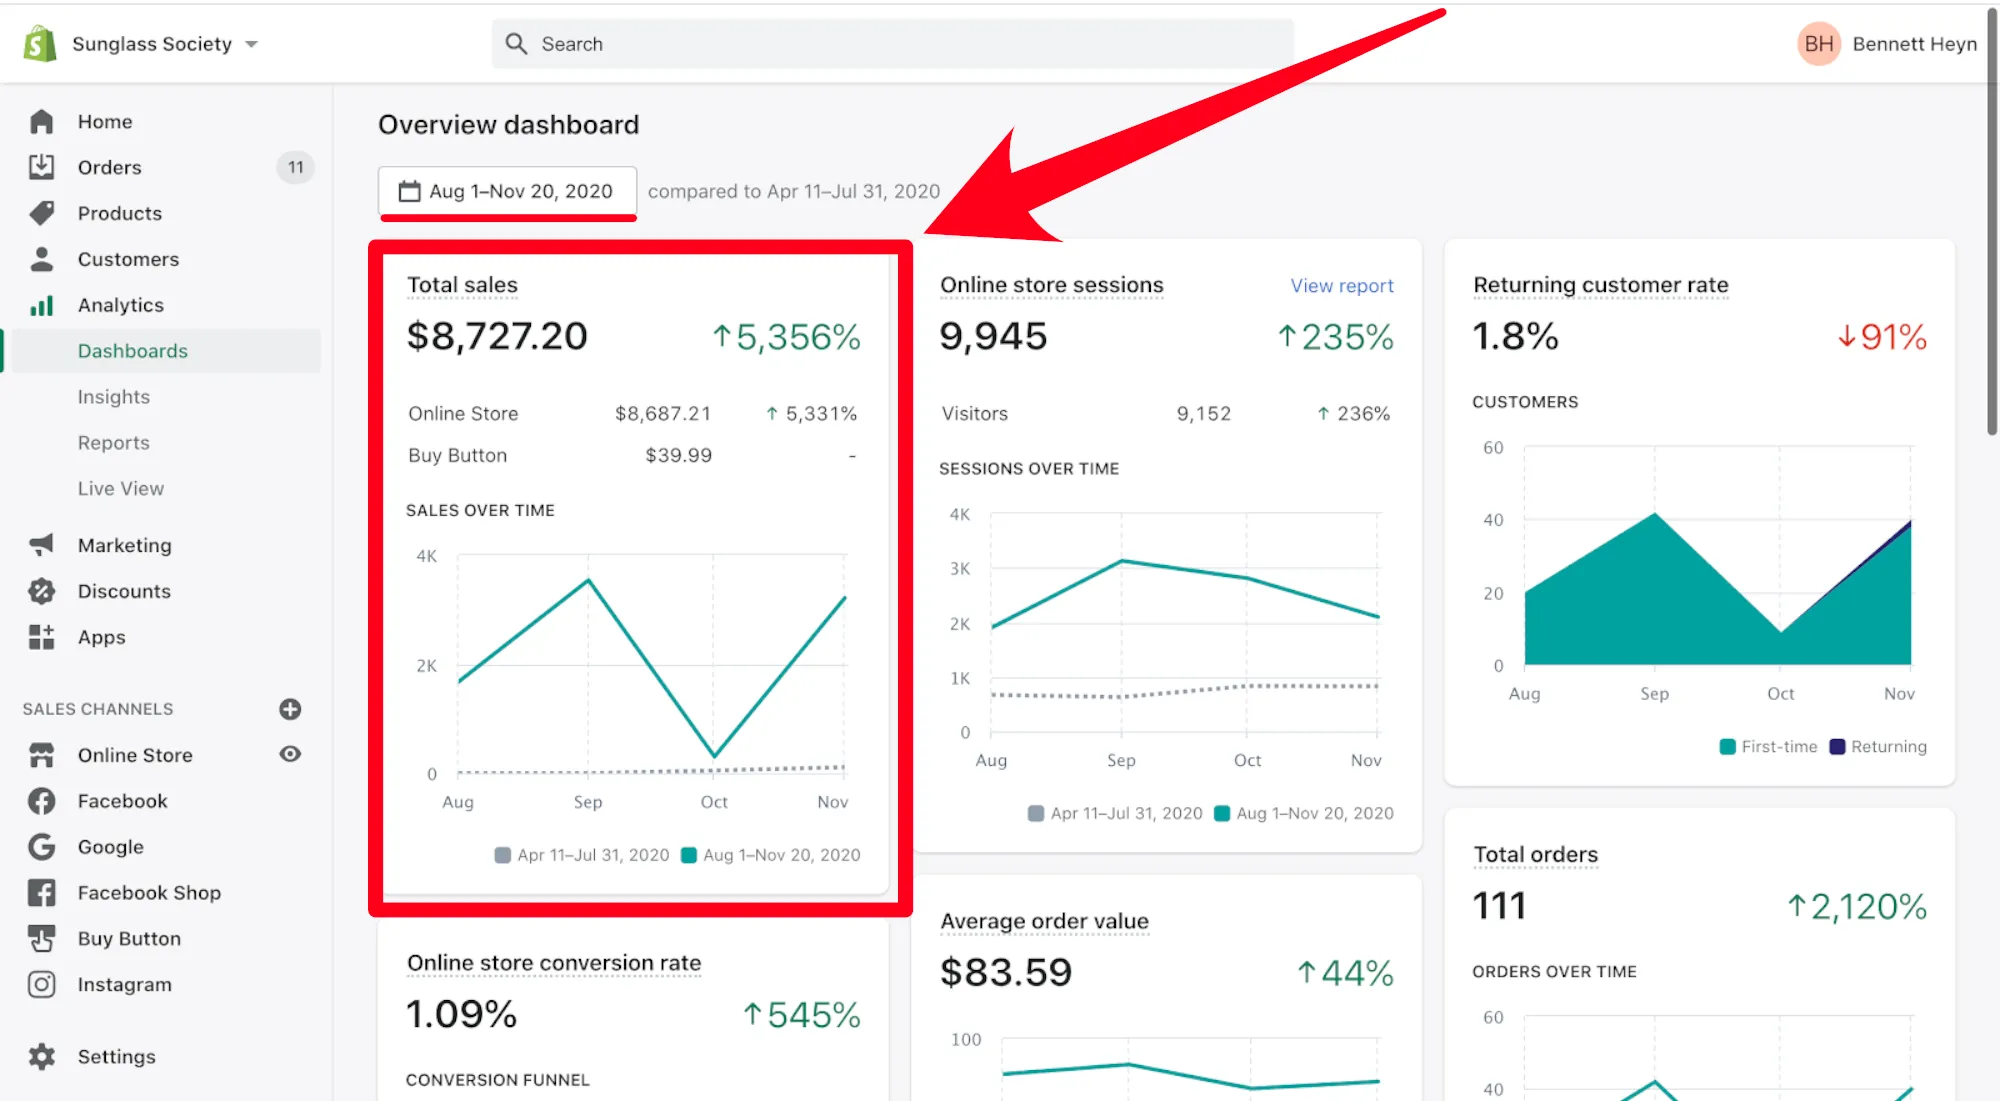Click the Orders badge showing 11
This screenshot has height=1101, width=2000.
[x=295, y=167]
